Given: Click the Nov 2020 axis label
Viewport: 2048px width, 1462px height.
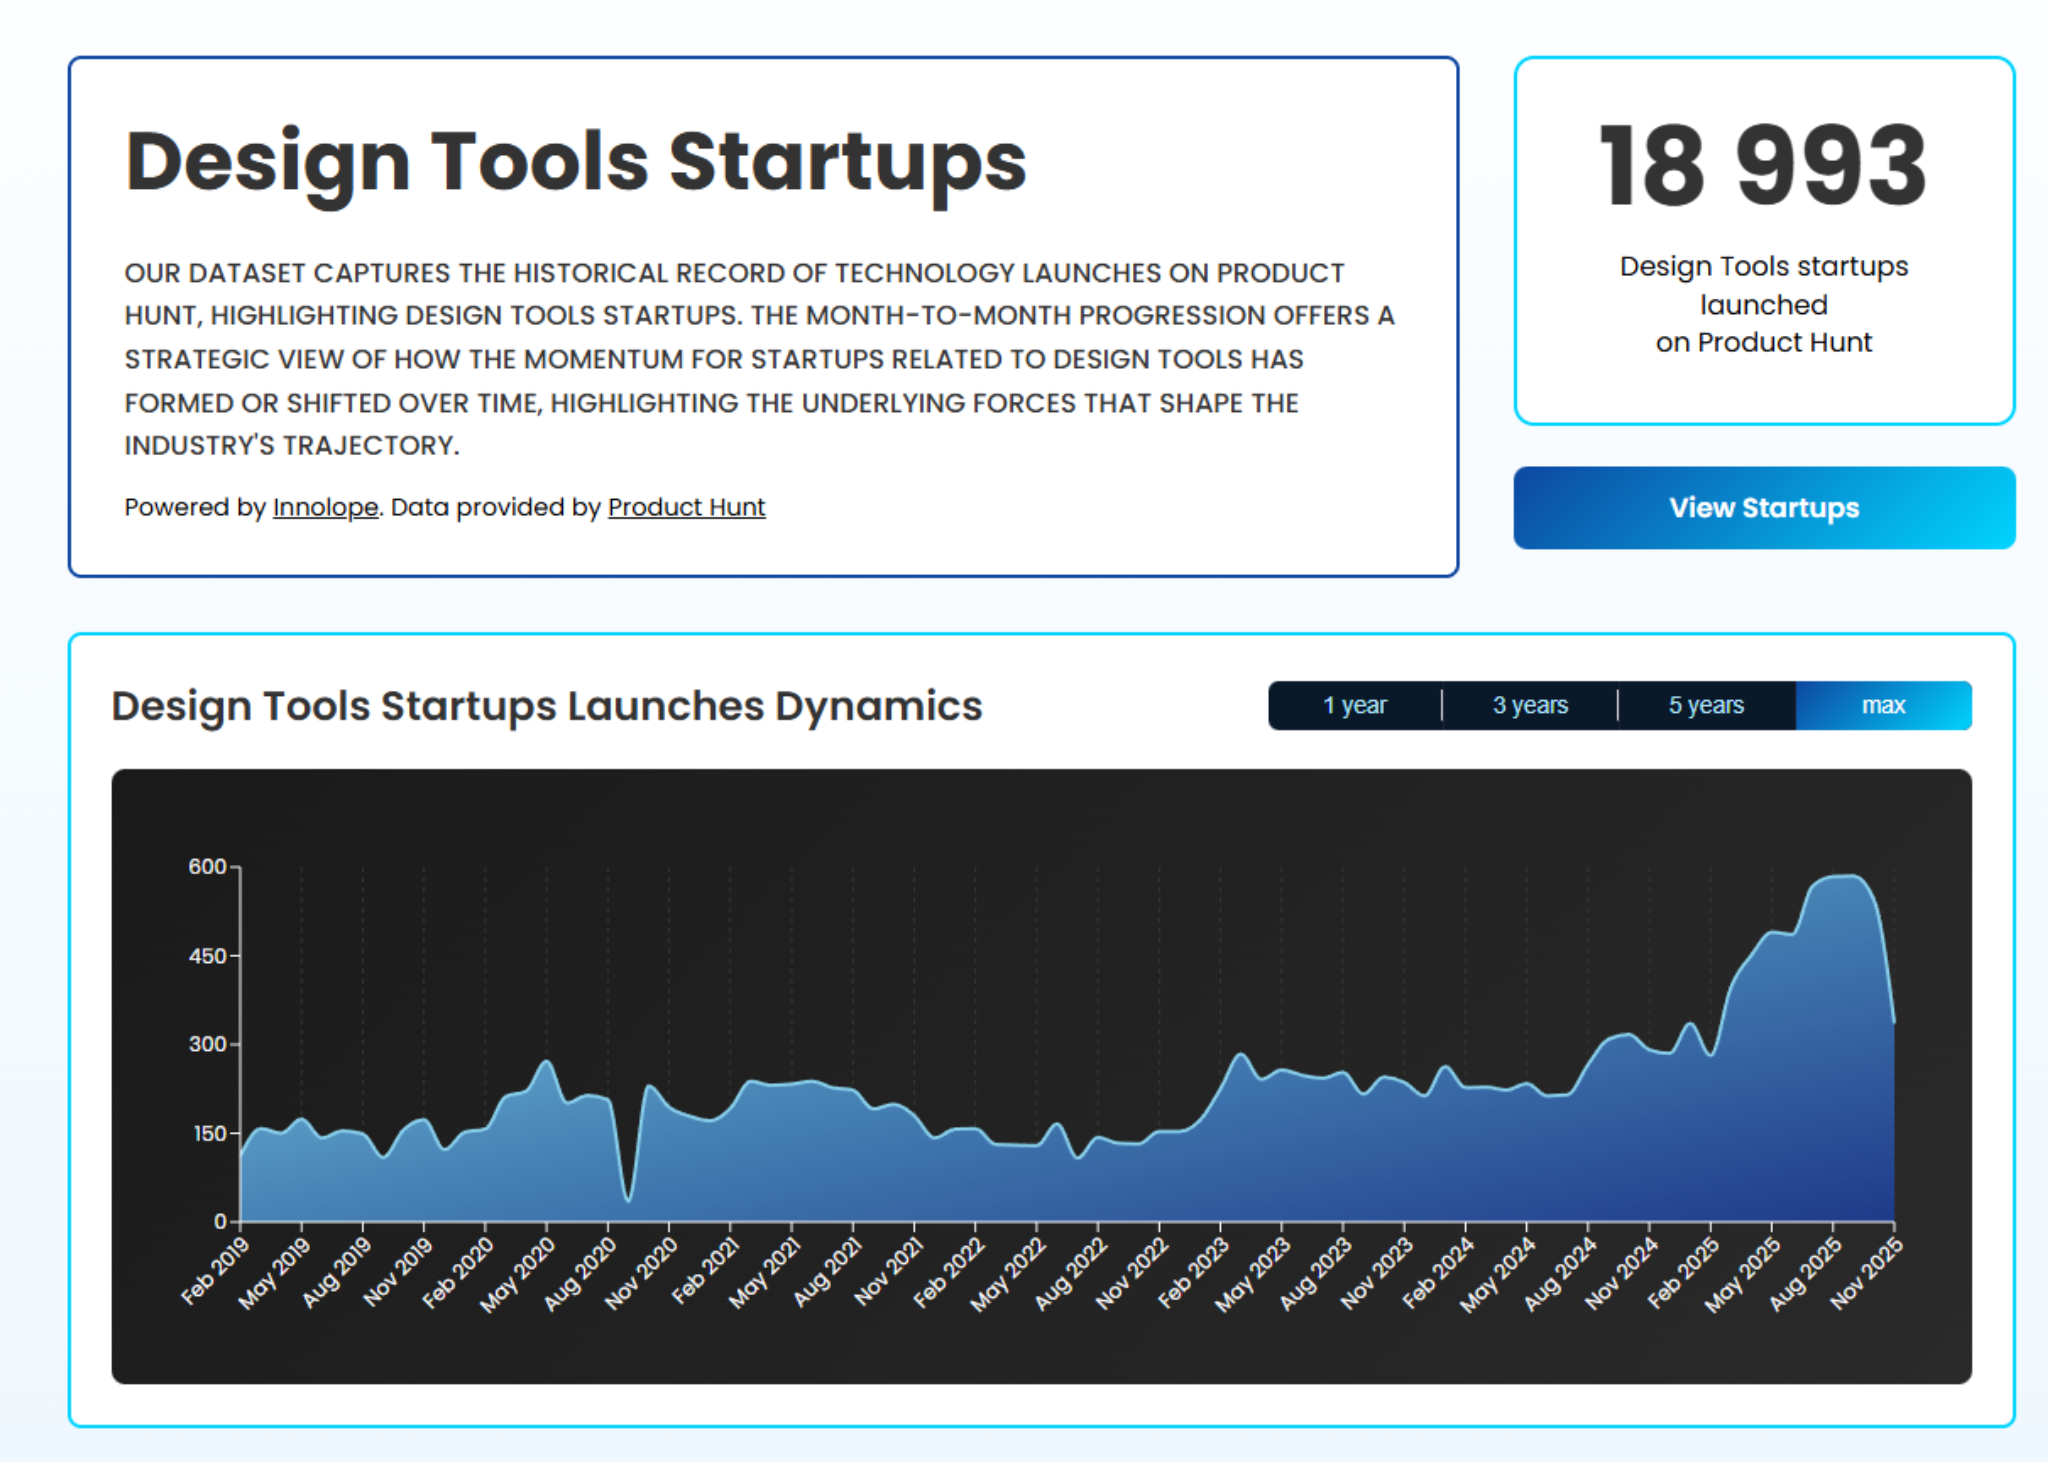Looking at the screenshot, I should [x=641, y=1273].
